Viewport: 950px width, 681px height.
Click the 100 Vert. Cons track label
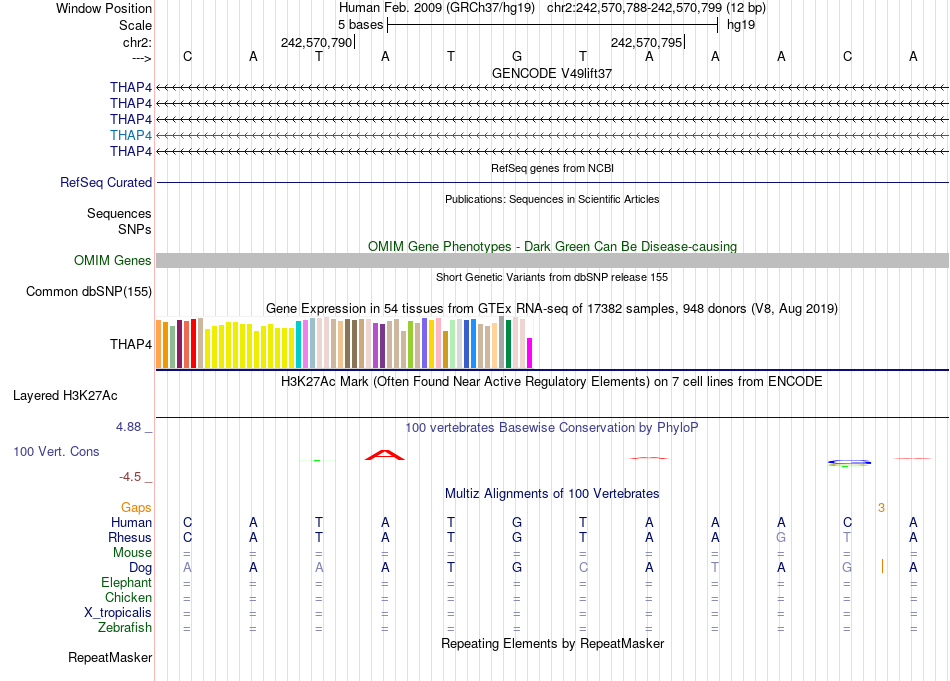coord(56,451)
